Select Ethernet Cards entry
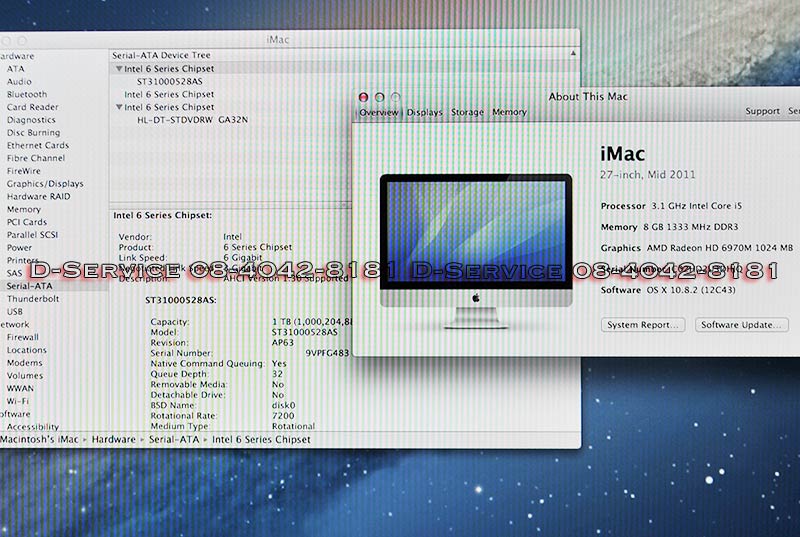 click(37, 145)
